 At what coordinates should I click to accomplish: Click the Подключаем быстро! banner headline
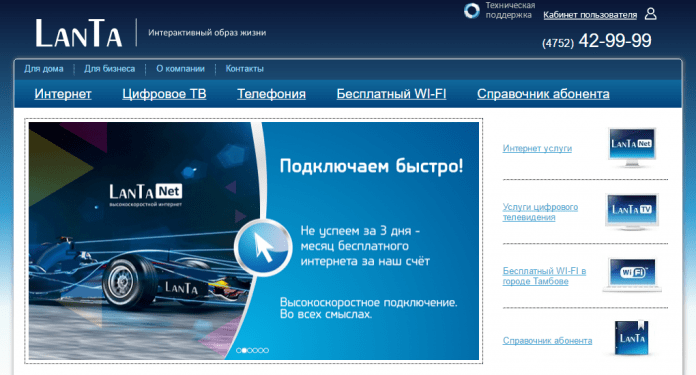[372, 166]
